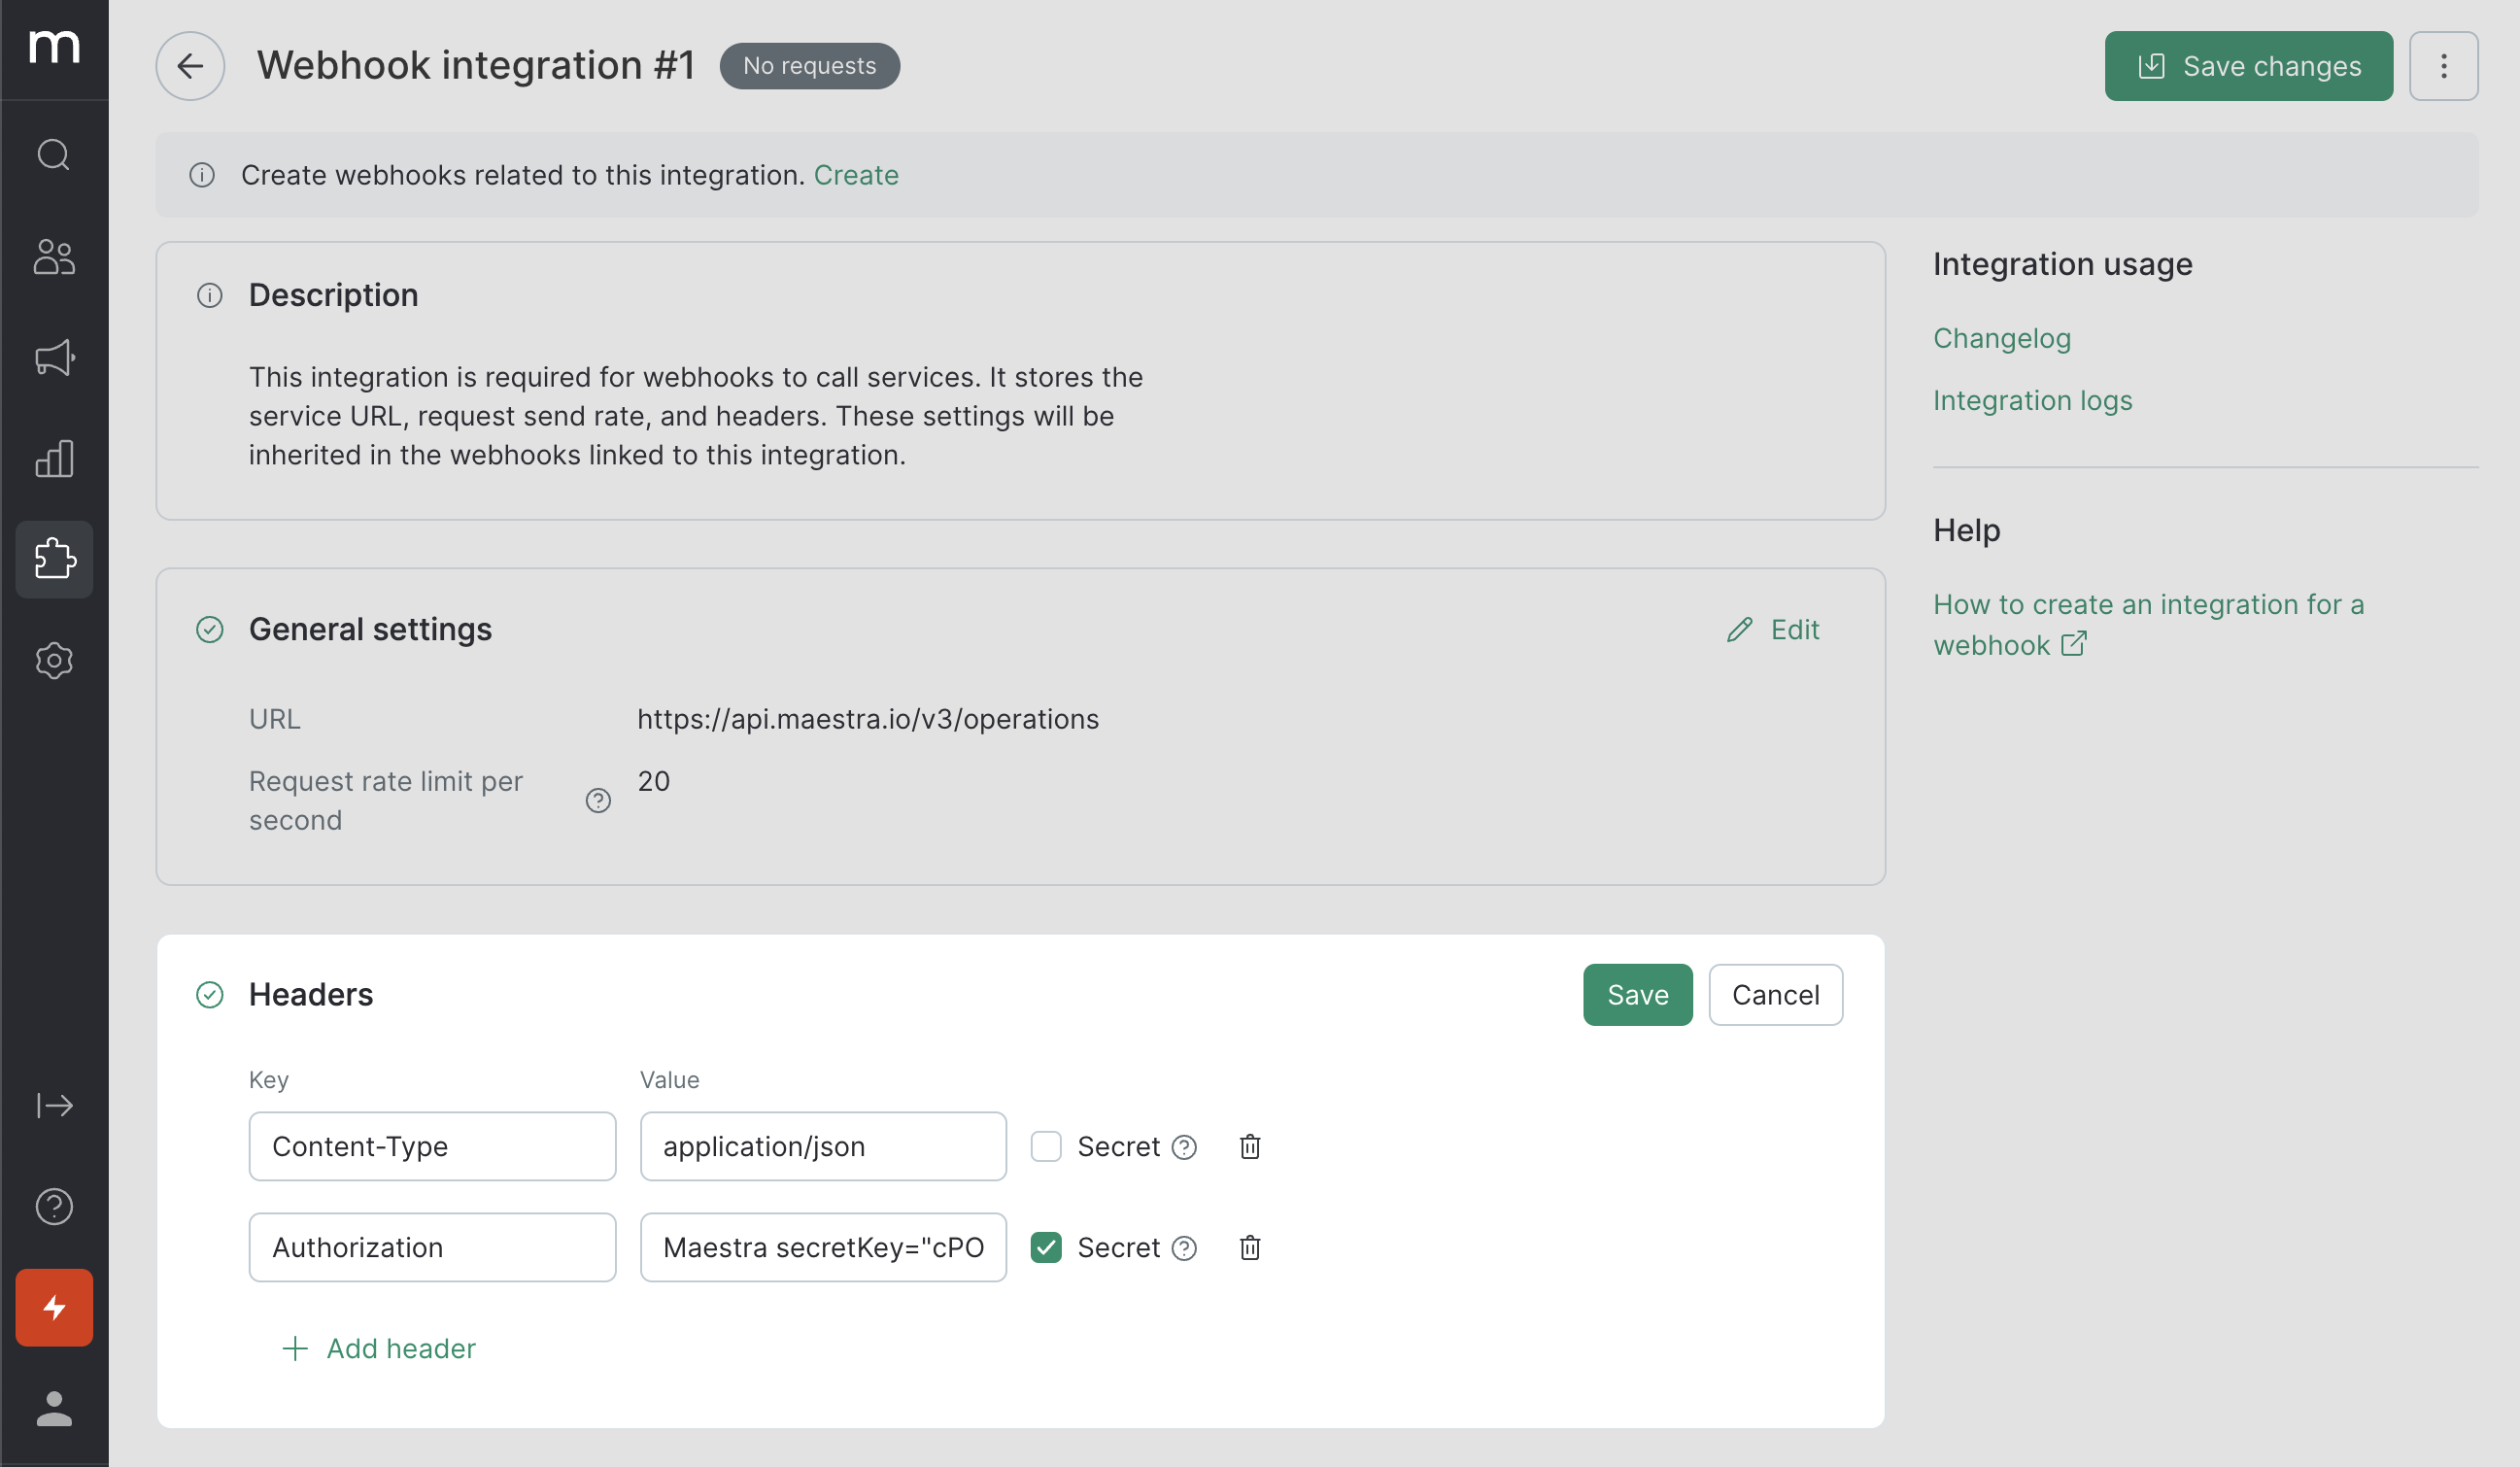
Task: Click the Webhook integration #1 title
Action: [476, 66]
